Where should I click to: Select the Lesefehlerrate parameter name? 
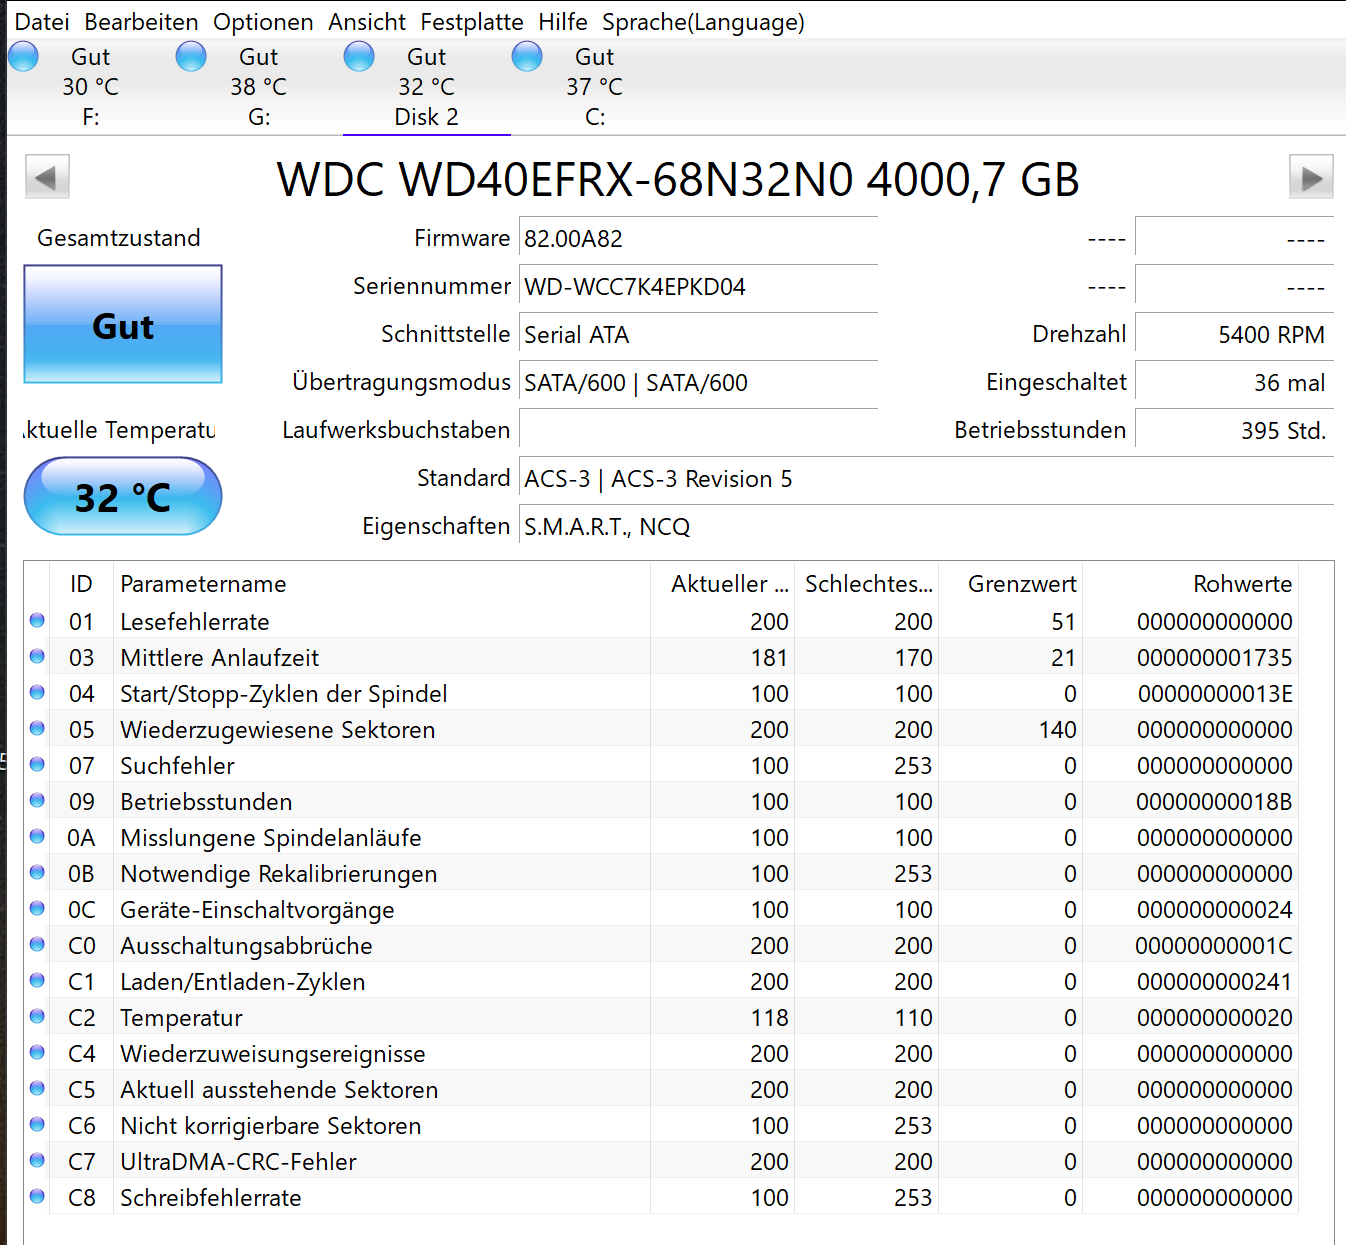click(x=195, y=622)
